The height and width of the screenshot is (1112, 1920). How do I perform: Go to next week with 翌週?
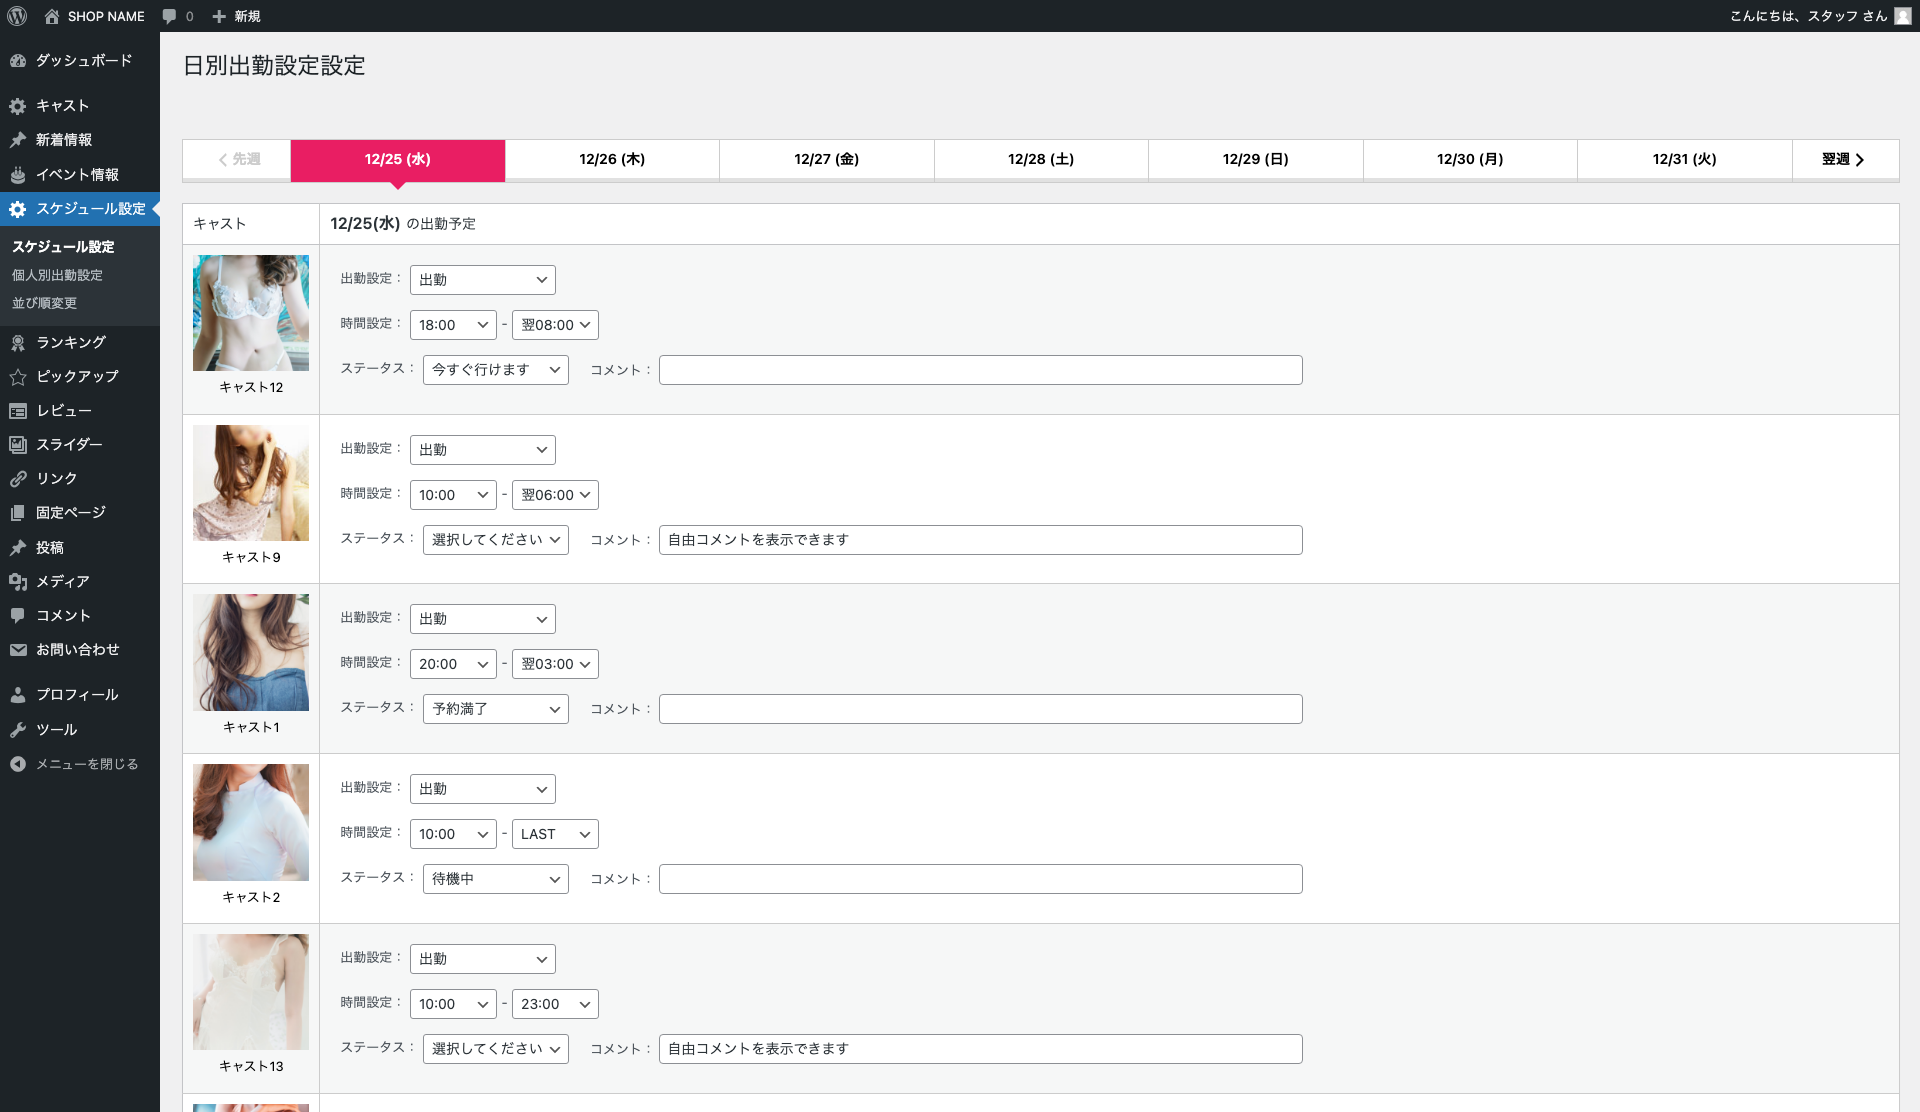click(1845, 160)
